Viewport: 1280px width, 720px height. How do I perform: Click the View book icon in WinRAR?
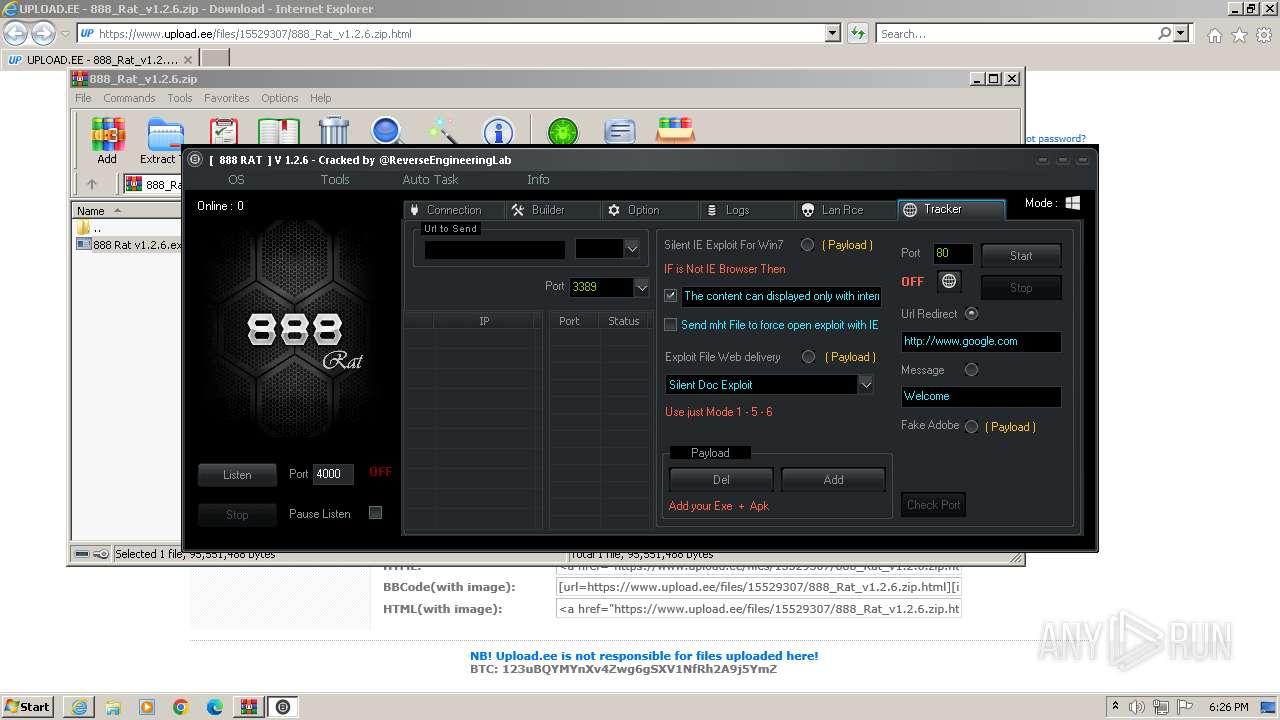click(x=279, y=132)
